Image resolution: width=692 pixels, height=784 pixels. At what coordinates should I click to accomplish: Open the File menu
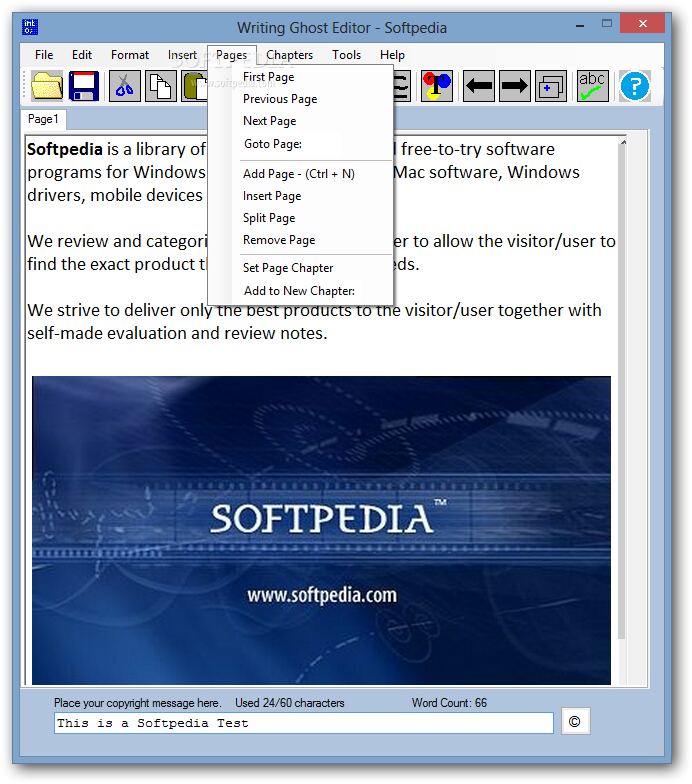point(44,55)
